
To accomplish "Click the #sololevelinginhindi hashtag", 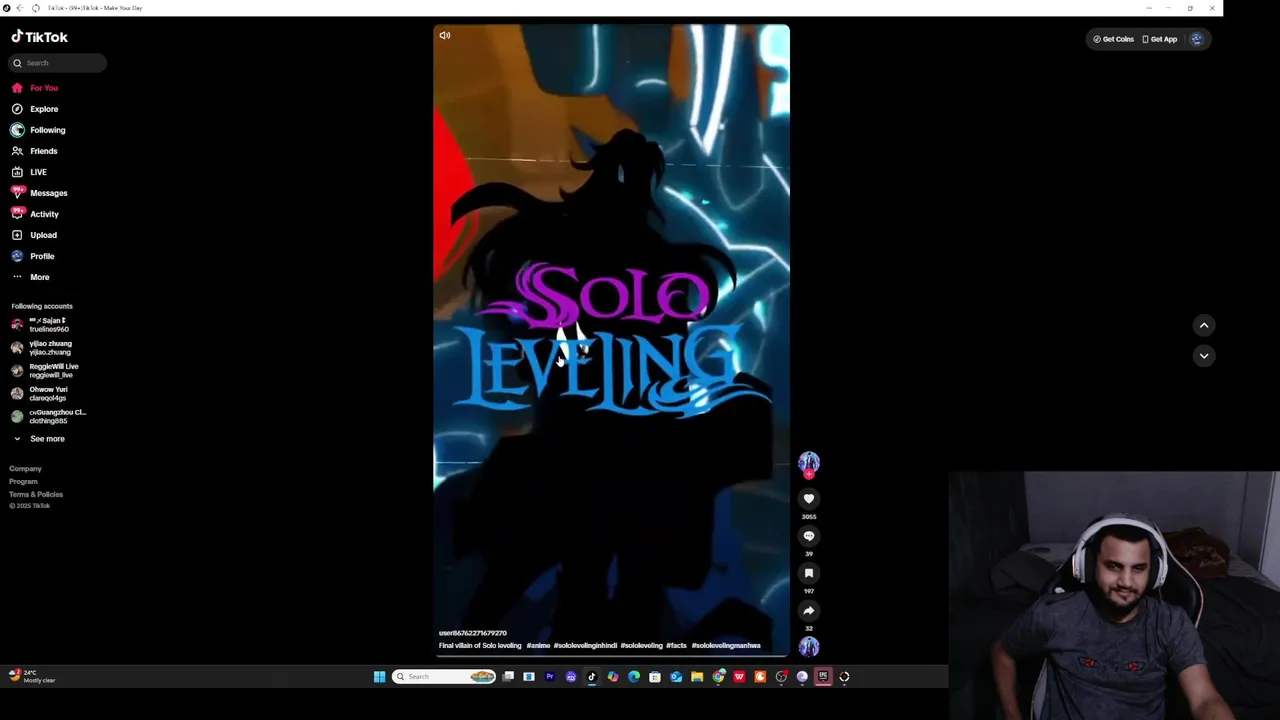I will click(585, 646).
